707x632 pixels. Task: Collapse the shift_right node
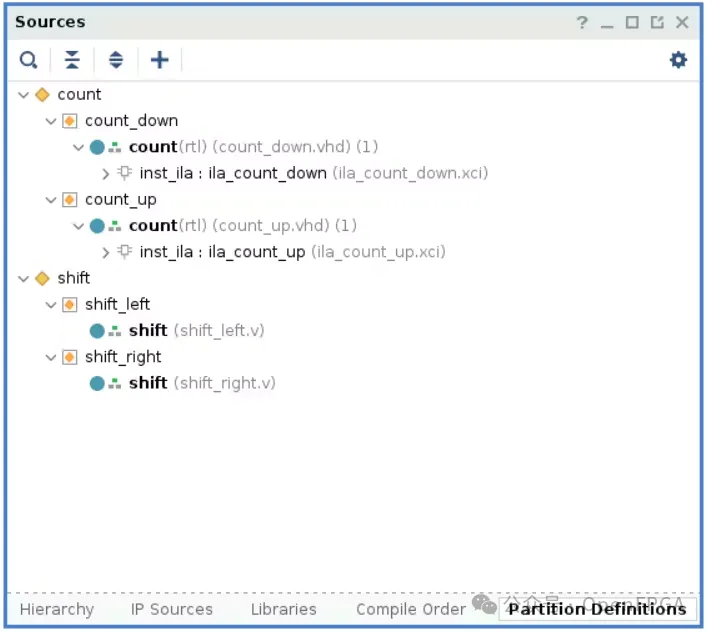click(x=51, y=357)
